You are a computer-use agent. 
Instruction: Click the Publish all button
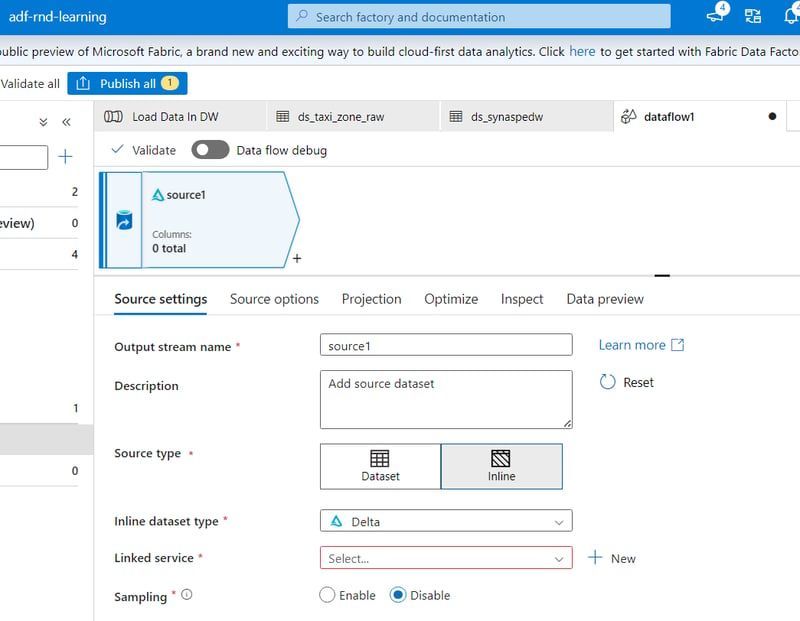(x=127, y=84)
